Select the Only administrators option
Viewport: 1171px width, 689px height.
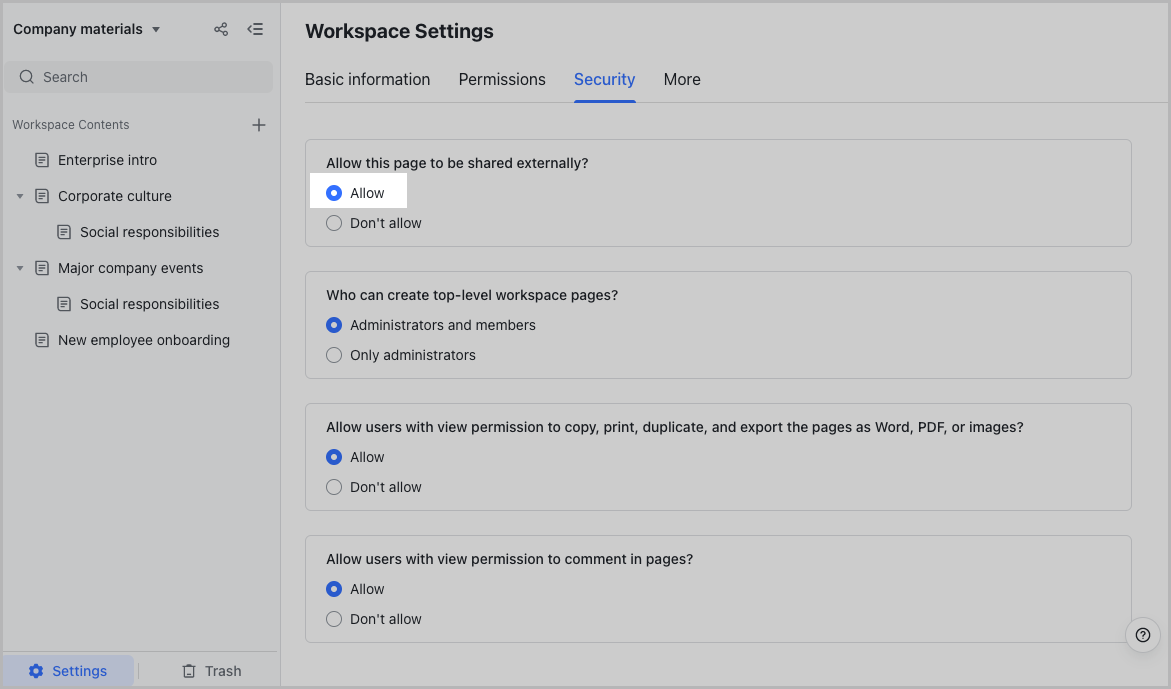(334, 355)
